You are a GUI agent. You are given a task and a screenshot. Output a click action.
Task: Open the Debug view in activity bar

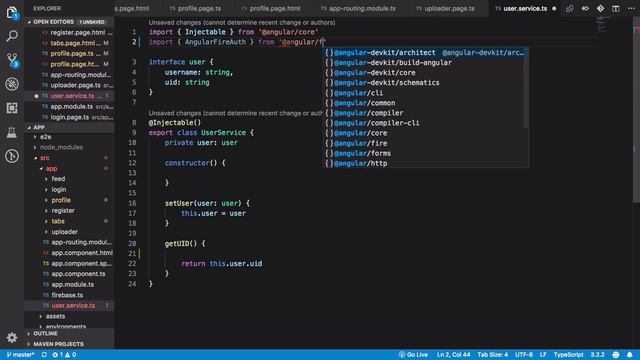tap(12, 84)
